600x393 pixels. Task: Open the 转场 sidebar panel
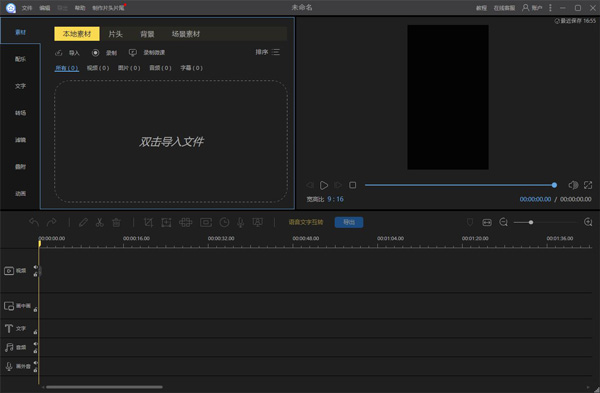(x=20, y=113)
